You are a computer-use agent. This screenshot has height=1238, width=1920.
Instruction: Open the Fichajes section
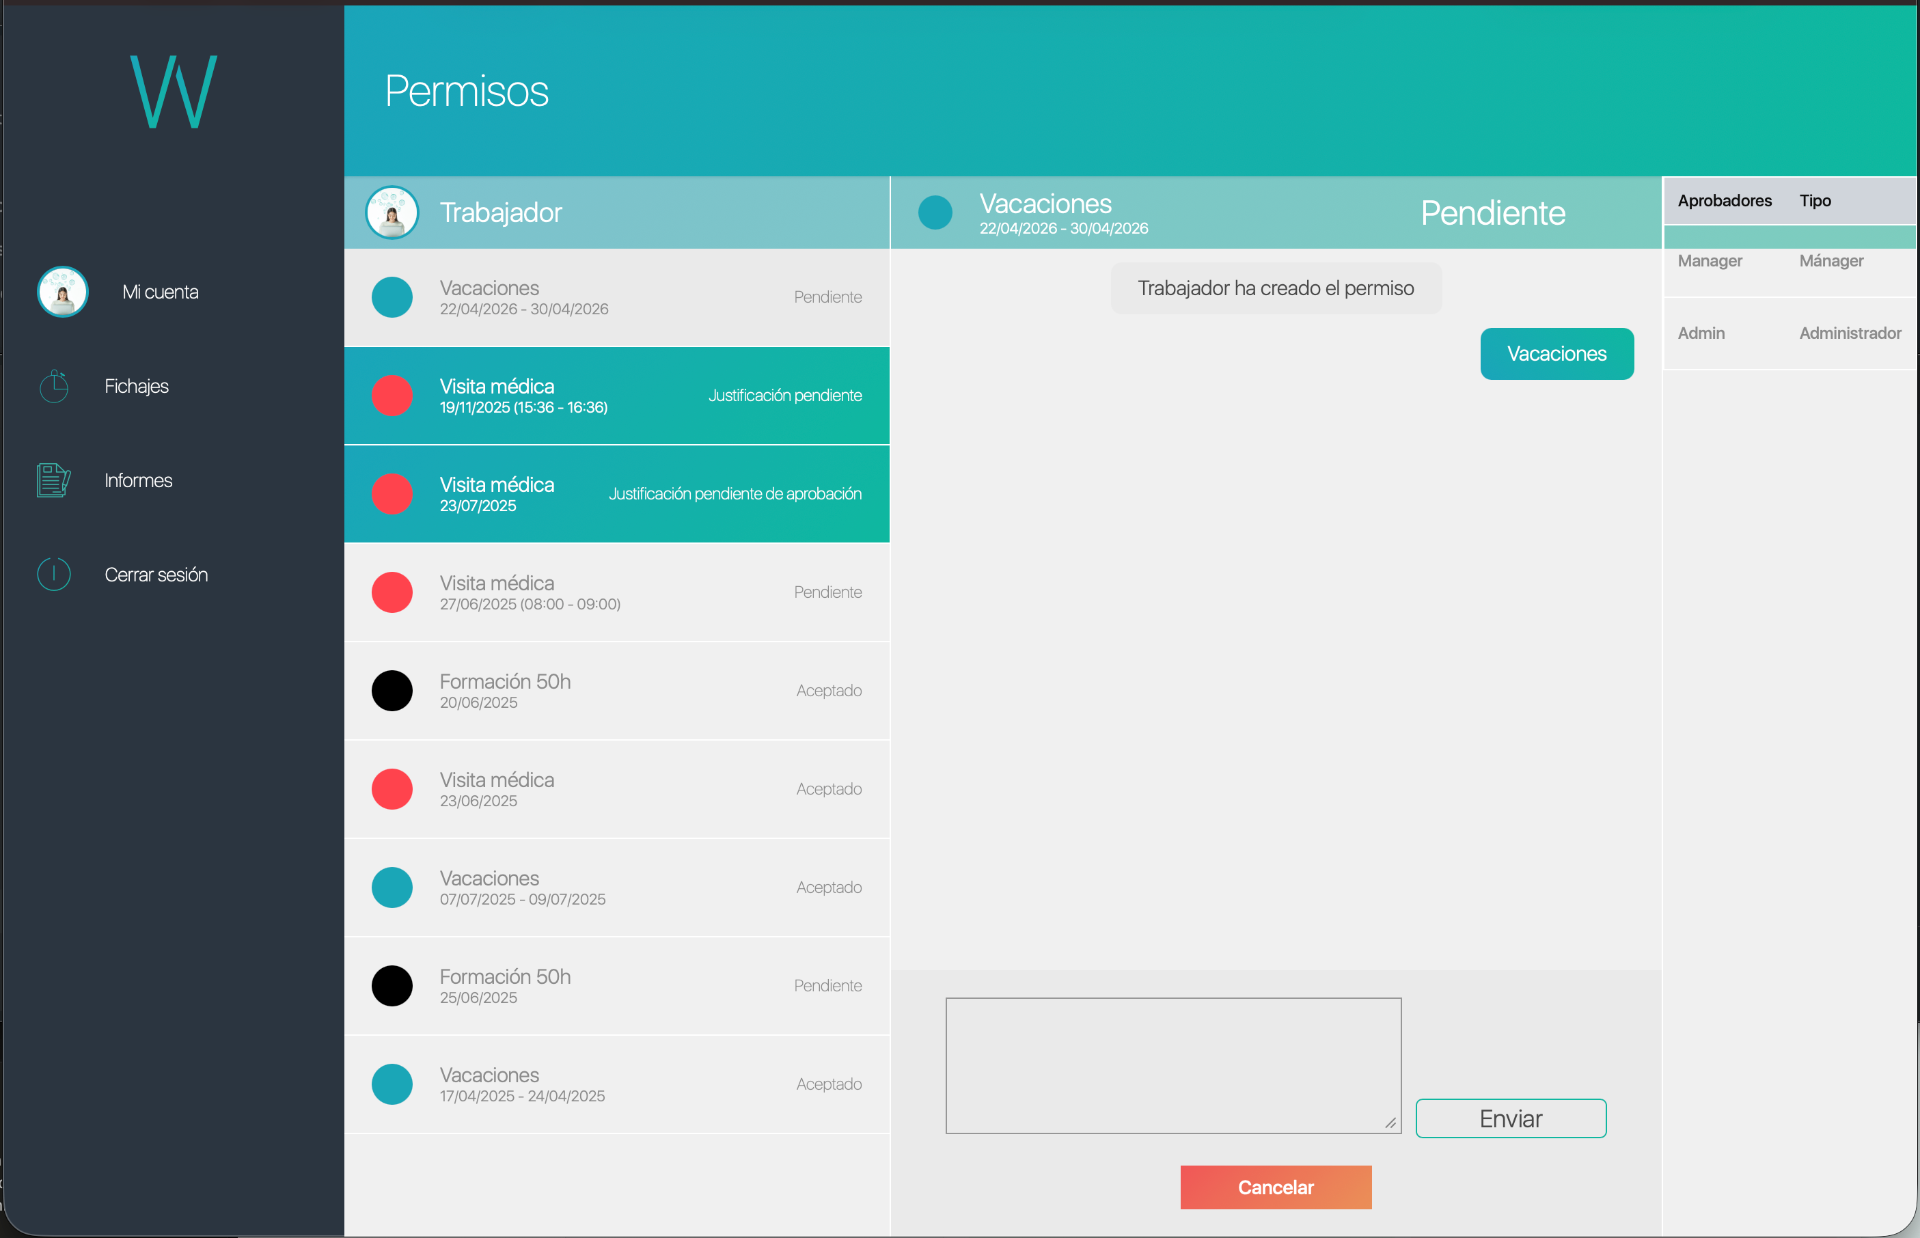136,386
